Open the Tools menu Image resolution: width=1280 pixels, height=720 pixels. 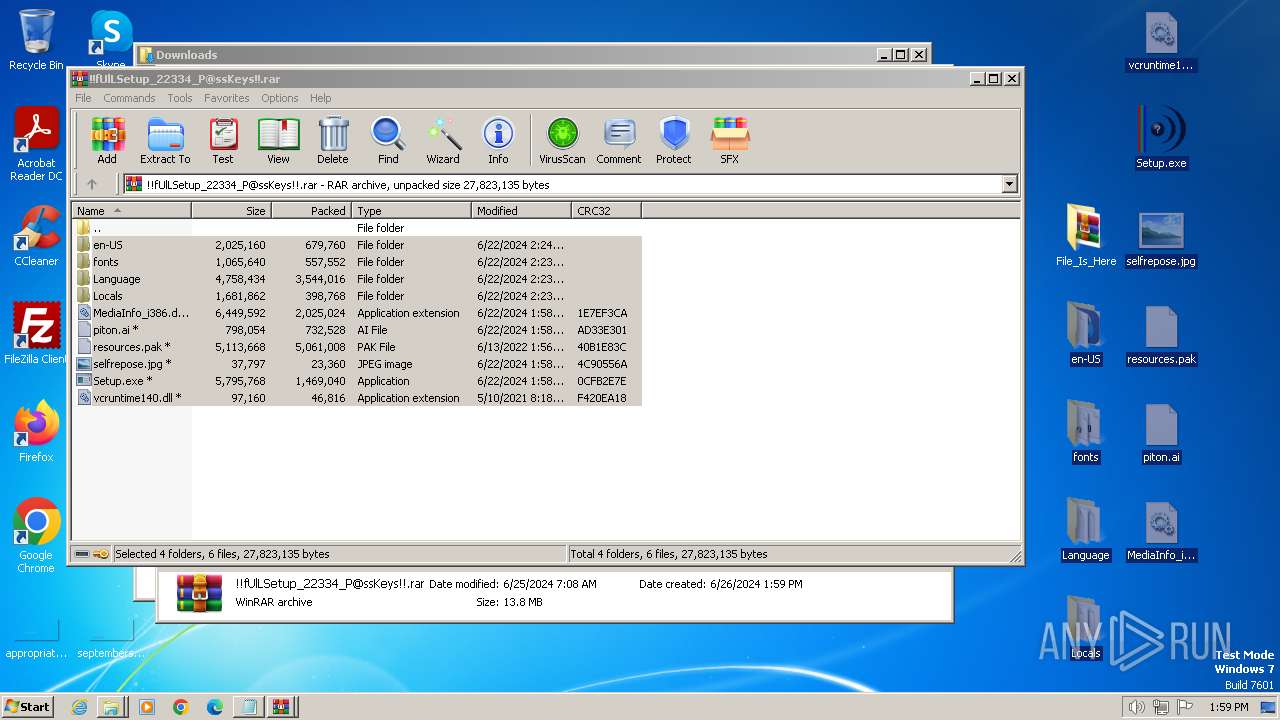(180, 98)
